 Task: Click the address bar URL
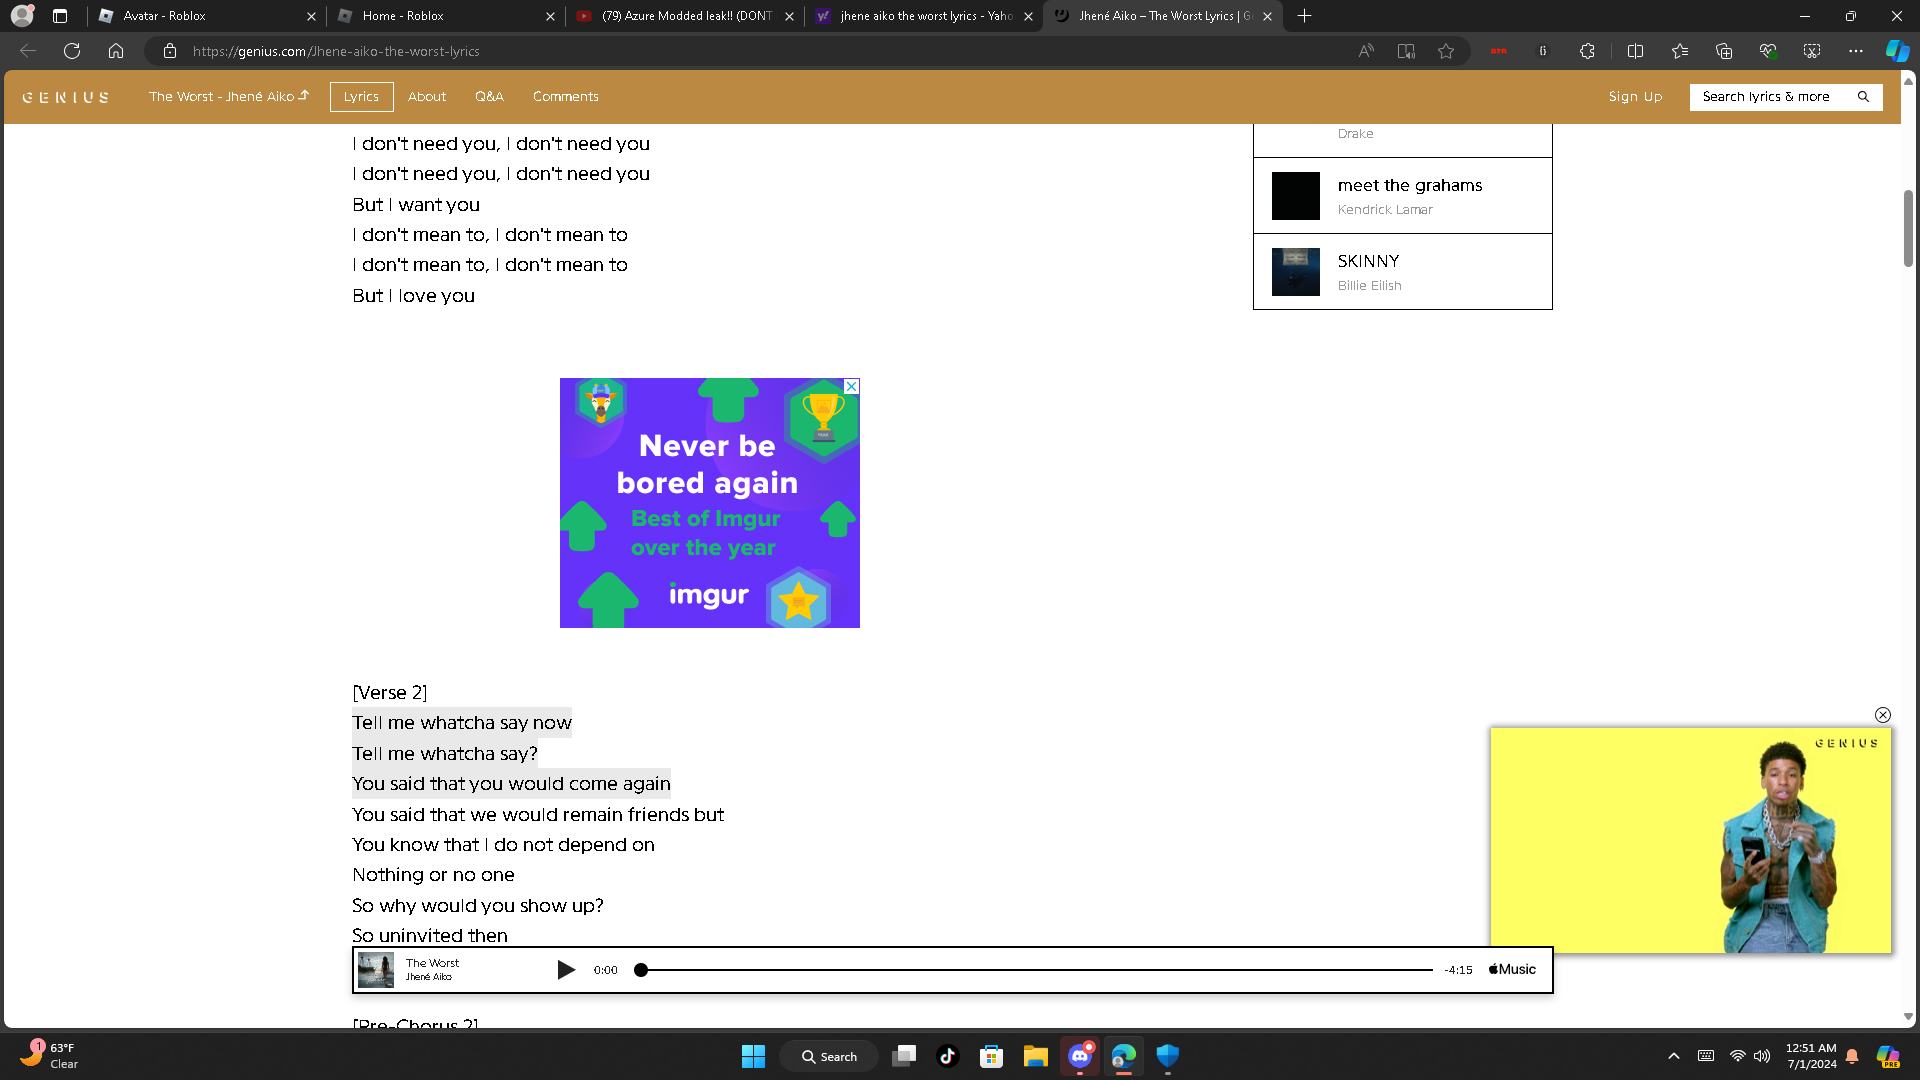[336, 51]
